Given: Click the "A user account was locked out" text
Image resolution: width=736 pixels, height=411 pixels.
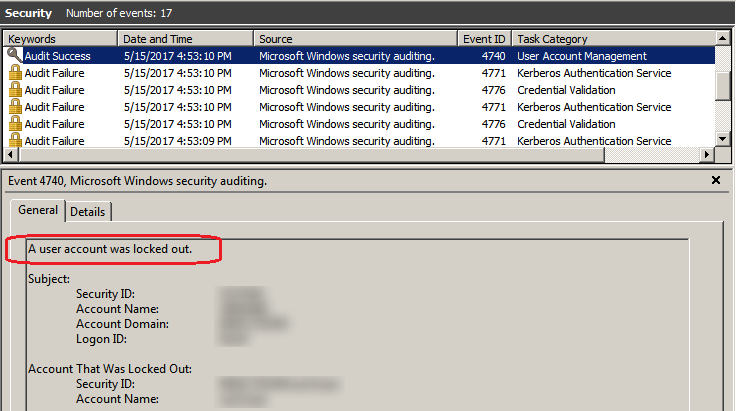Looking at the screenshot, I should [x=110, y=247].
